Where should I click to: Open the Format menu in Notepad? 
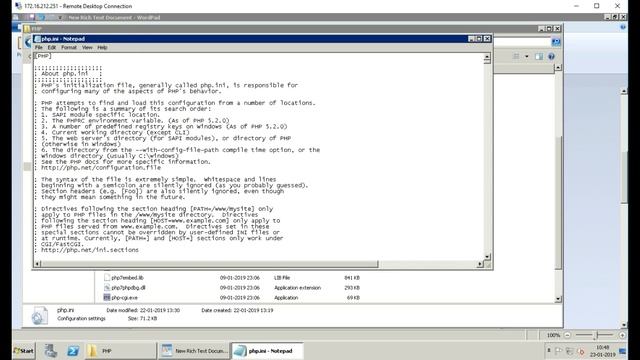69,47
